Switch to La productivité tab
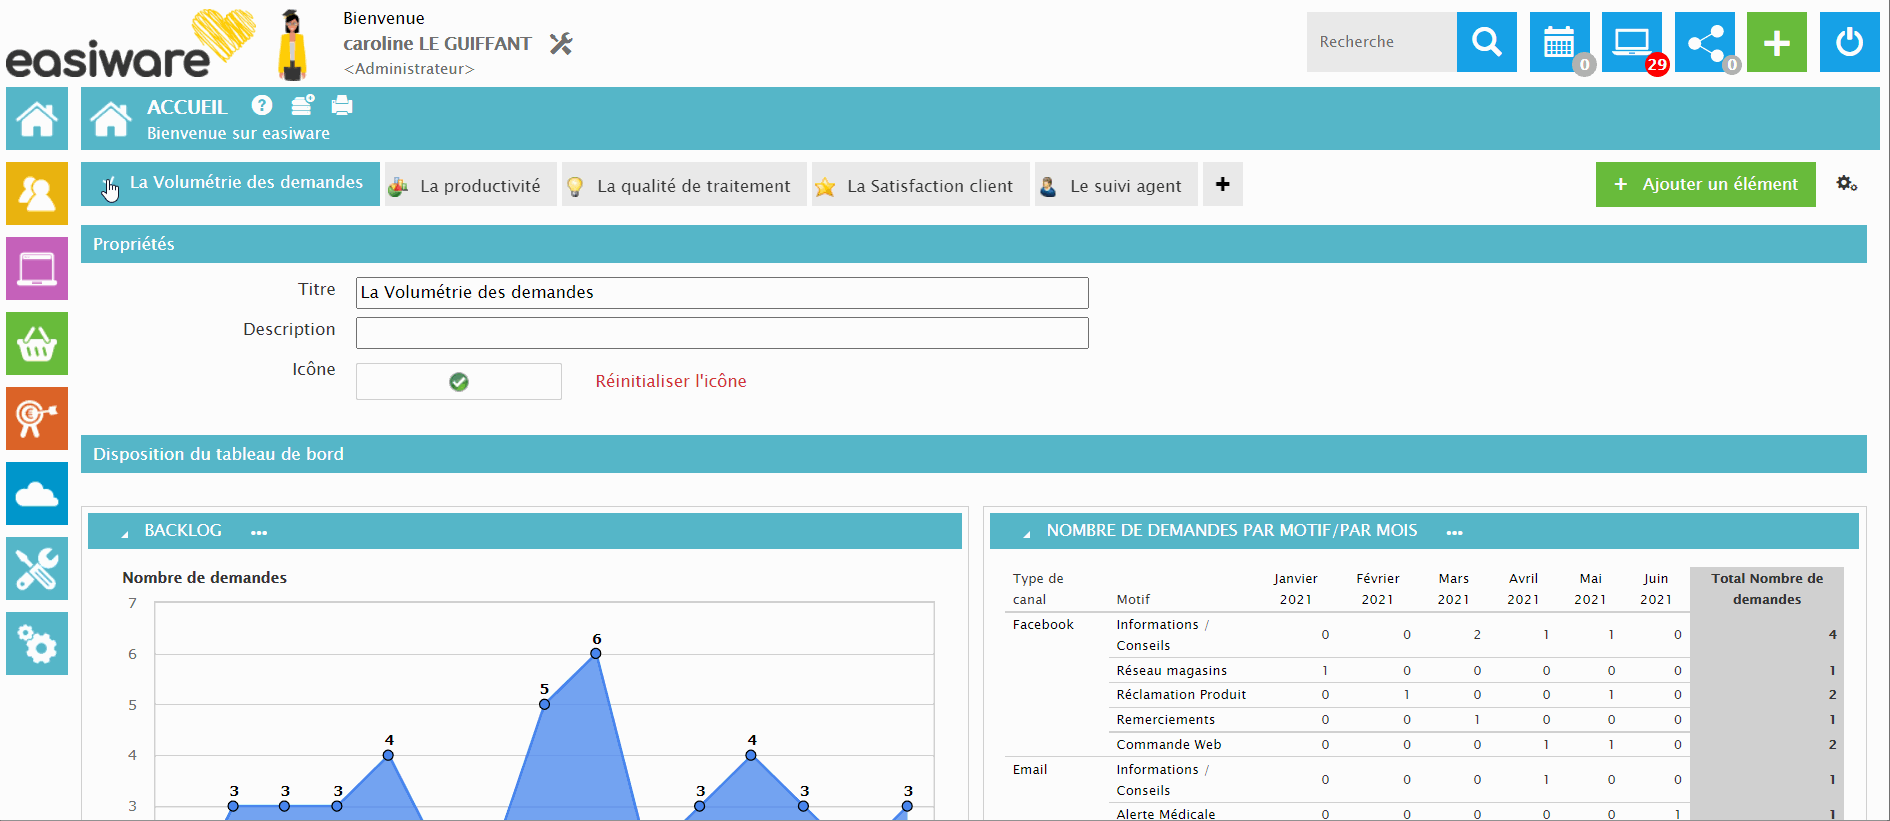 [x=470, y=185]
